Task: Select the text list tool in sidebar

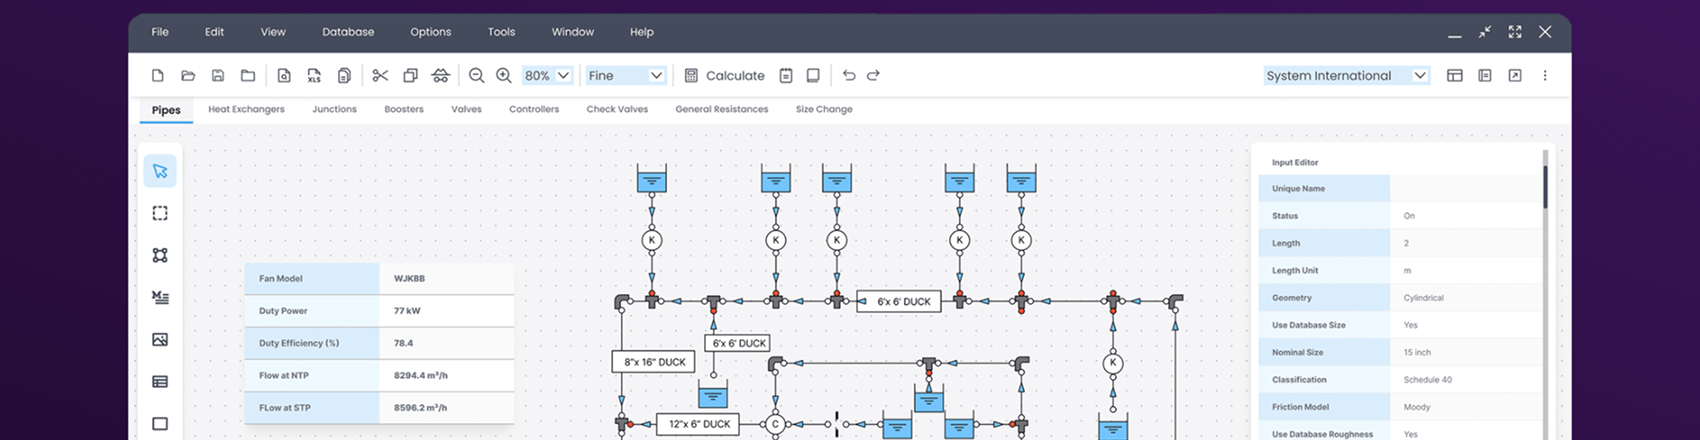Action: point(160,297)
